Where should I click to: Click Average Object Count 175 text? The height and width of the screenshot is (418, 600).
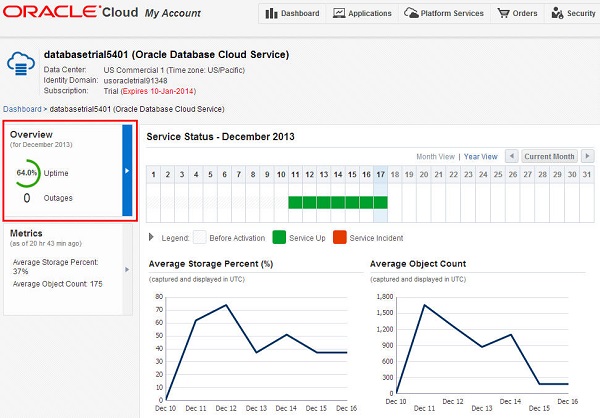(x=57, y=284)
